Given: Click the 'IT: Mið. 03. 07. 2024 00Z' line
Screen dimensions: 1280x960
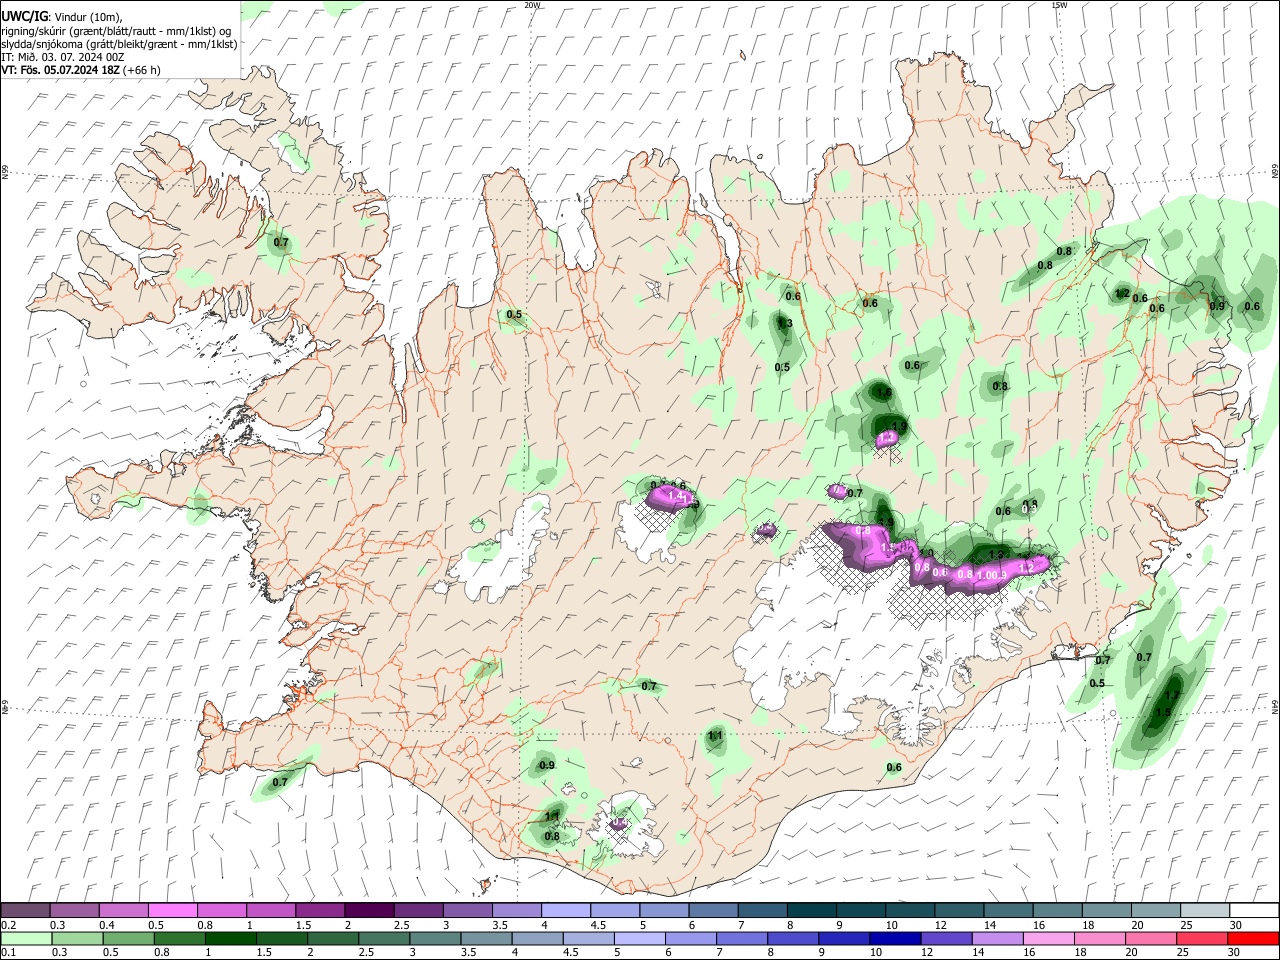Looking at the screenshot, I should pyautogui.click(x=63, y=57).
